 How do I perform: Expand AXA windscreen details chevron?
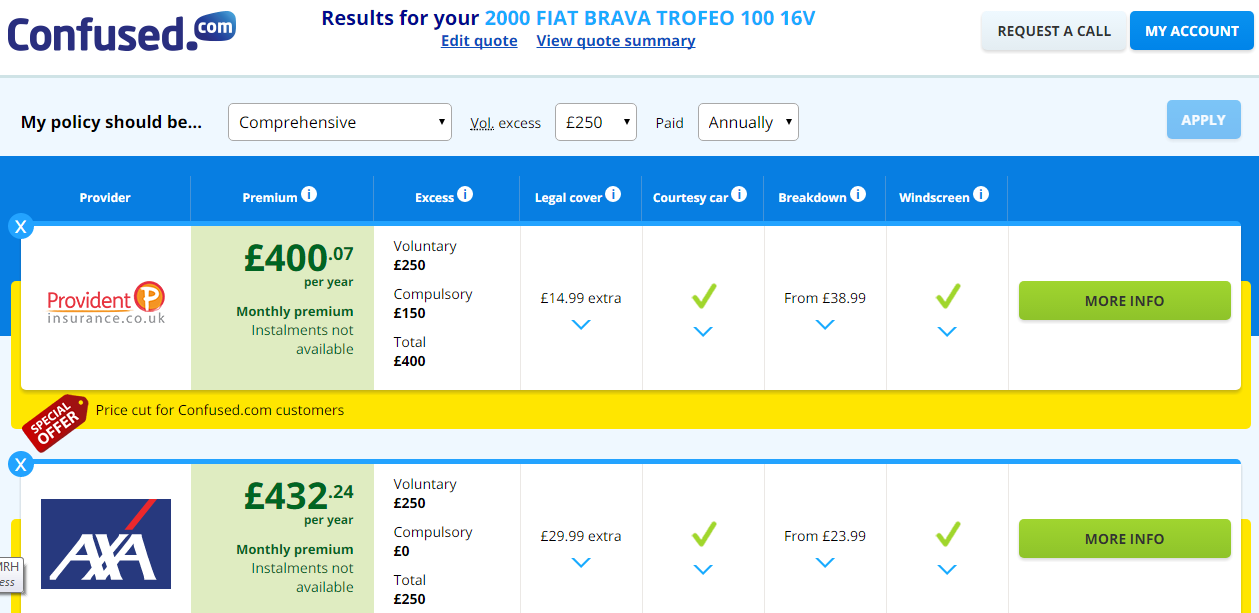947,570
